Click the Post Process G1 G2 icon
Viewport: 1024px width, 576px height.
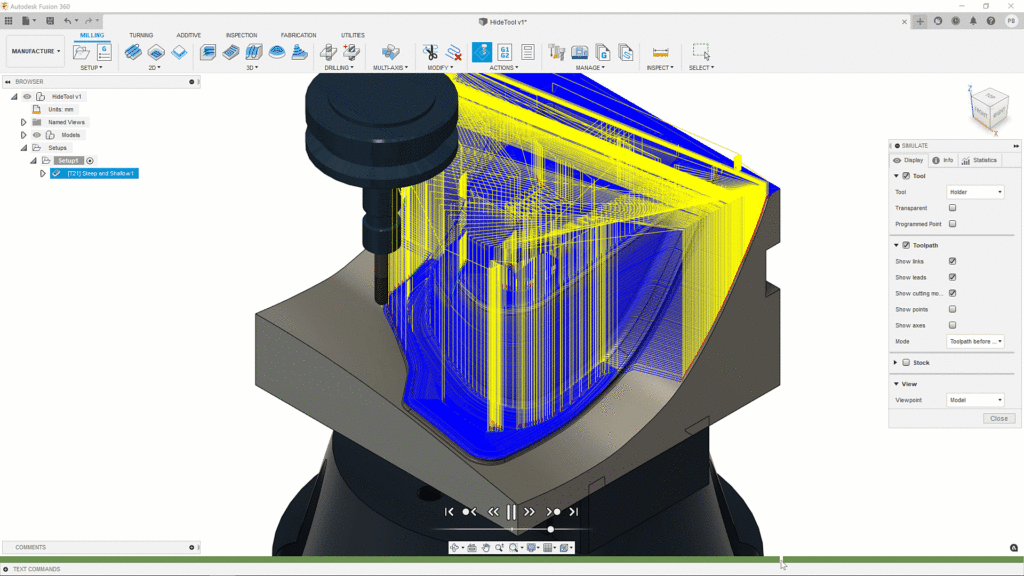tap(505, 52)
